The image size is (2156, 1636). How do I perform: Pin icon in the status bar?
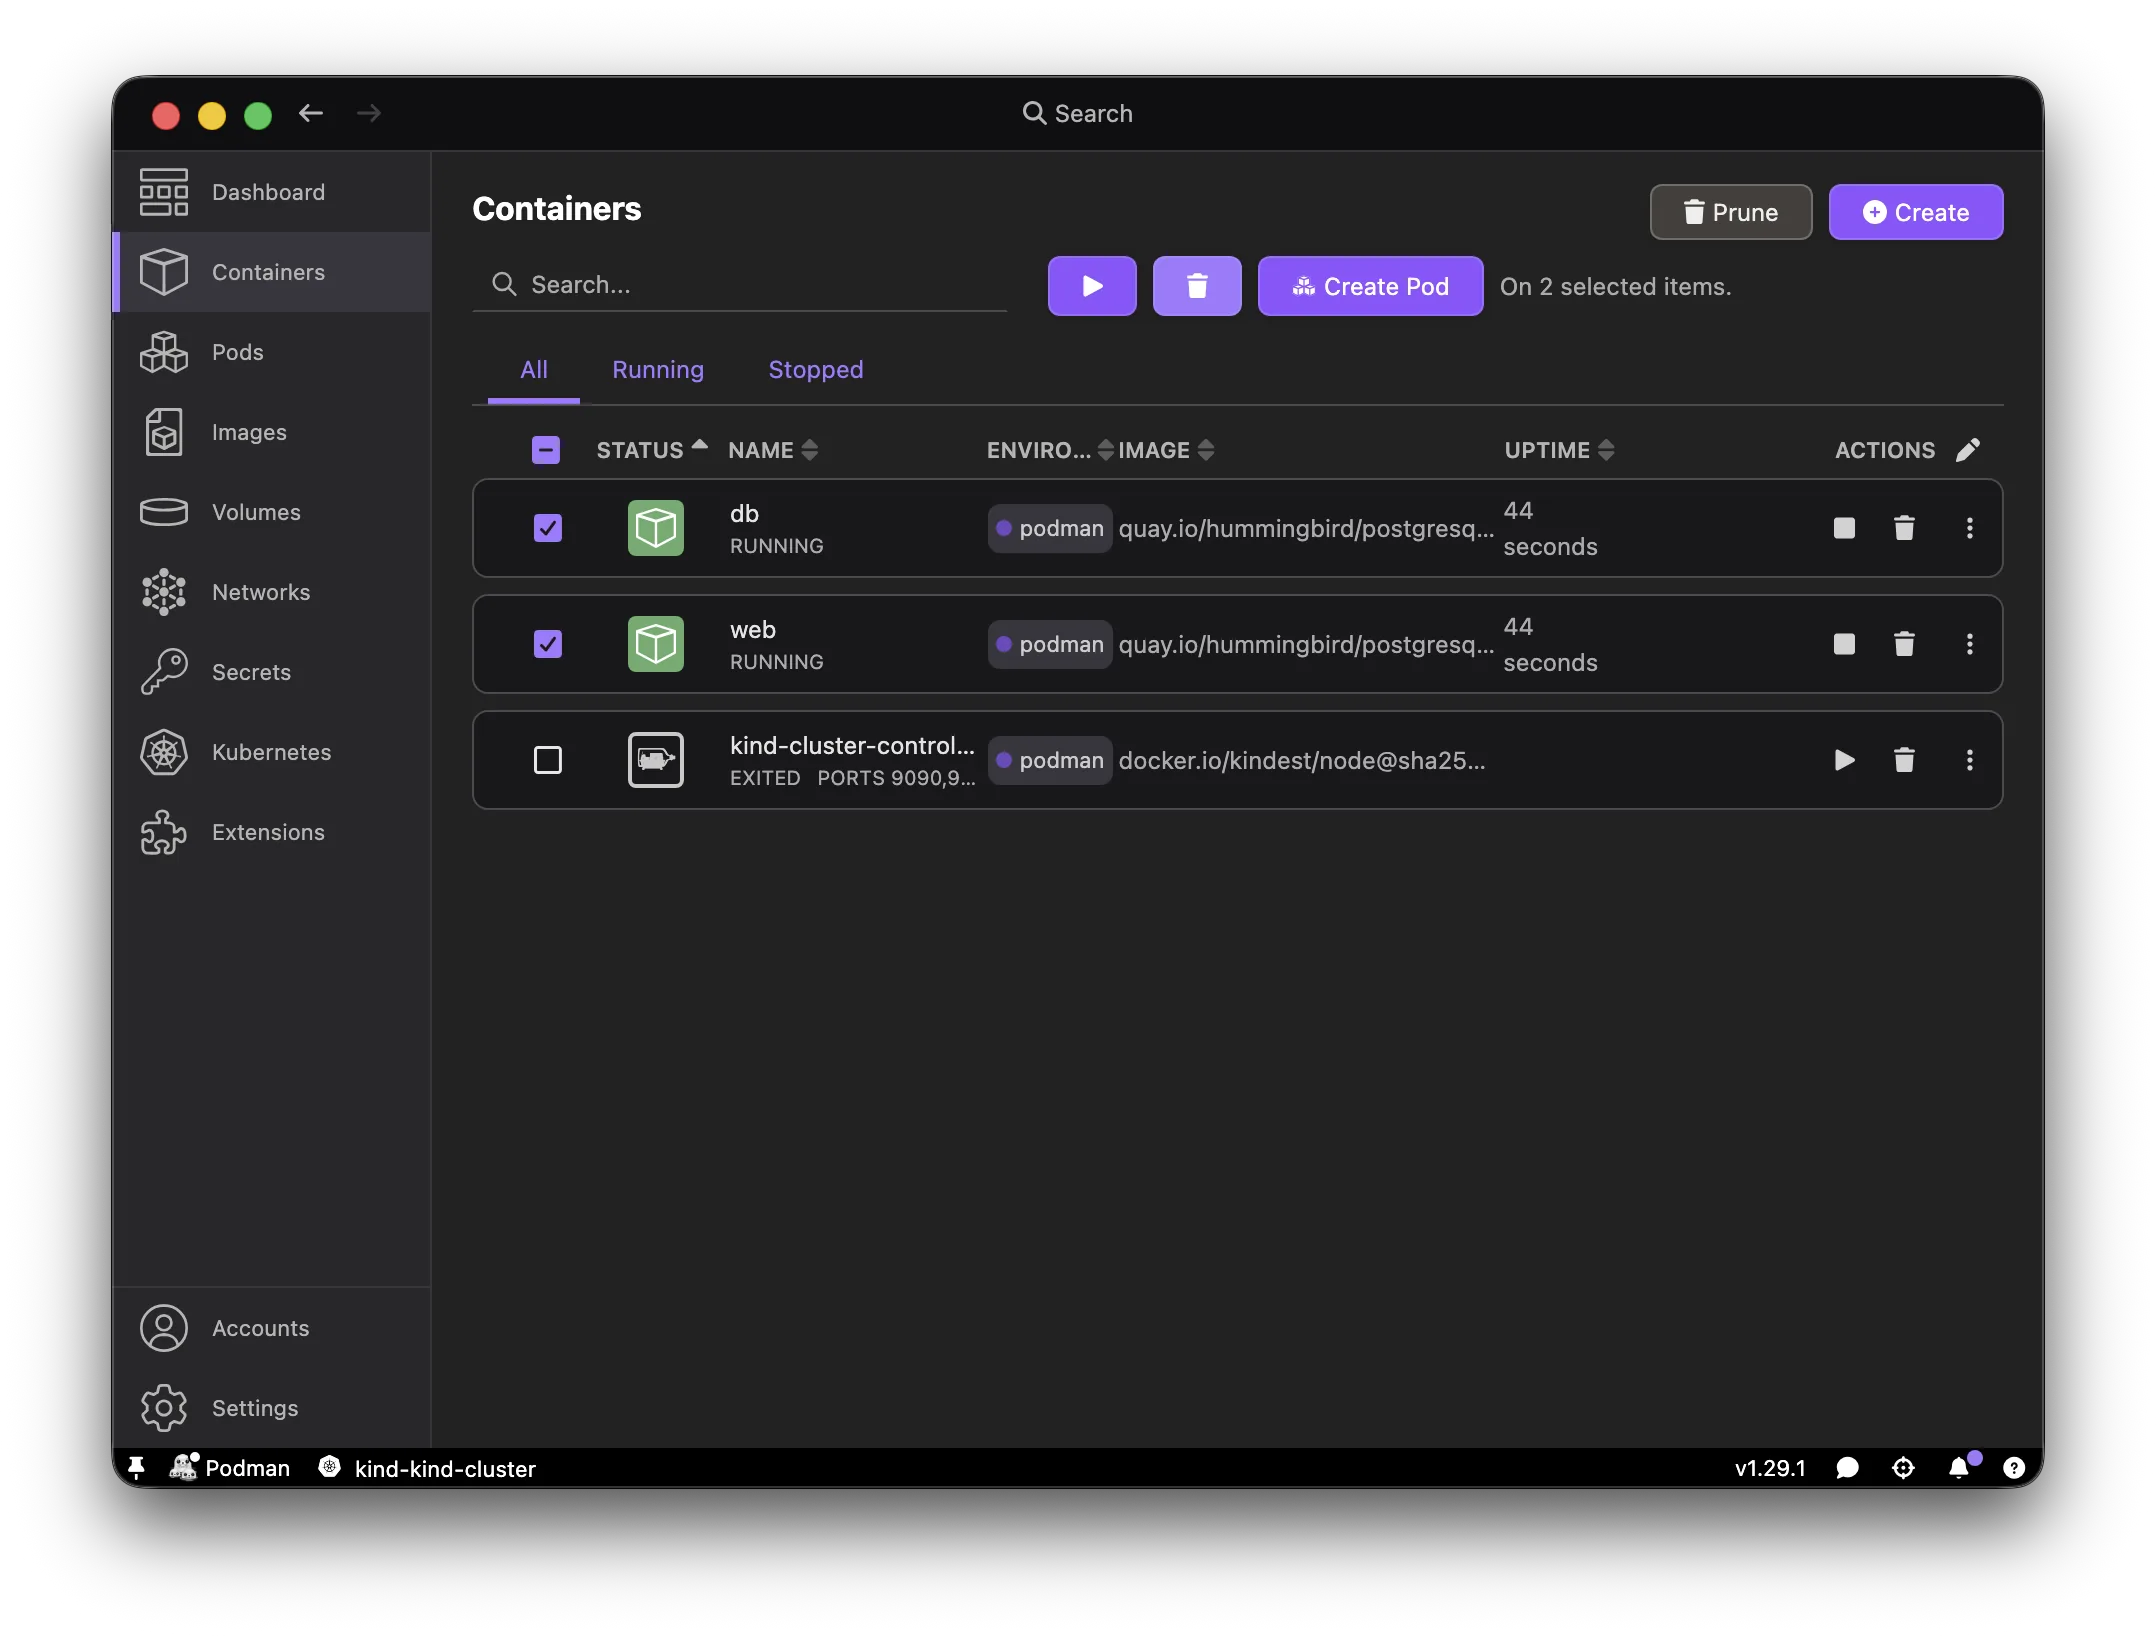(137, 1467)
